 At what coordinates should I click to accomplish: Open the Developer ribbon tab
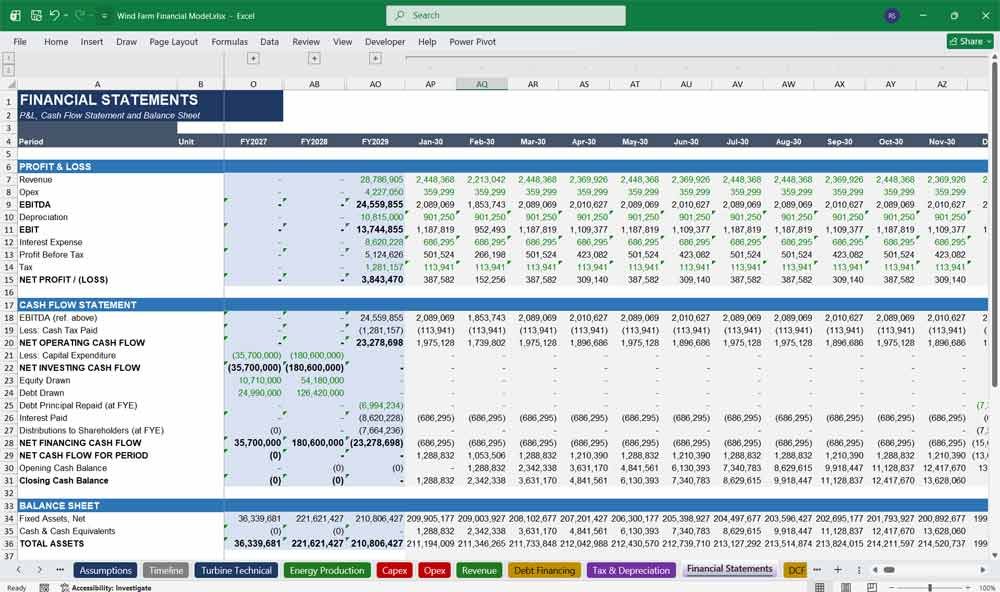(385, 41)
